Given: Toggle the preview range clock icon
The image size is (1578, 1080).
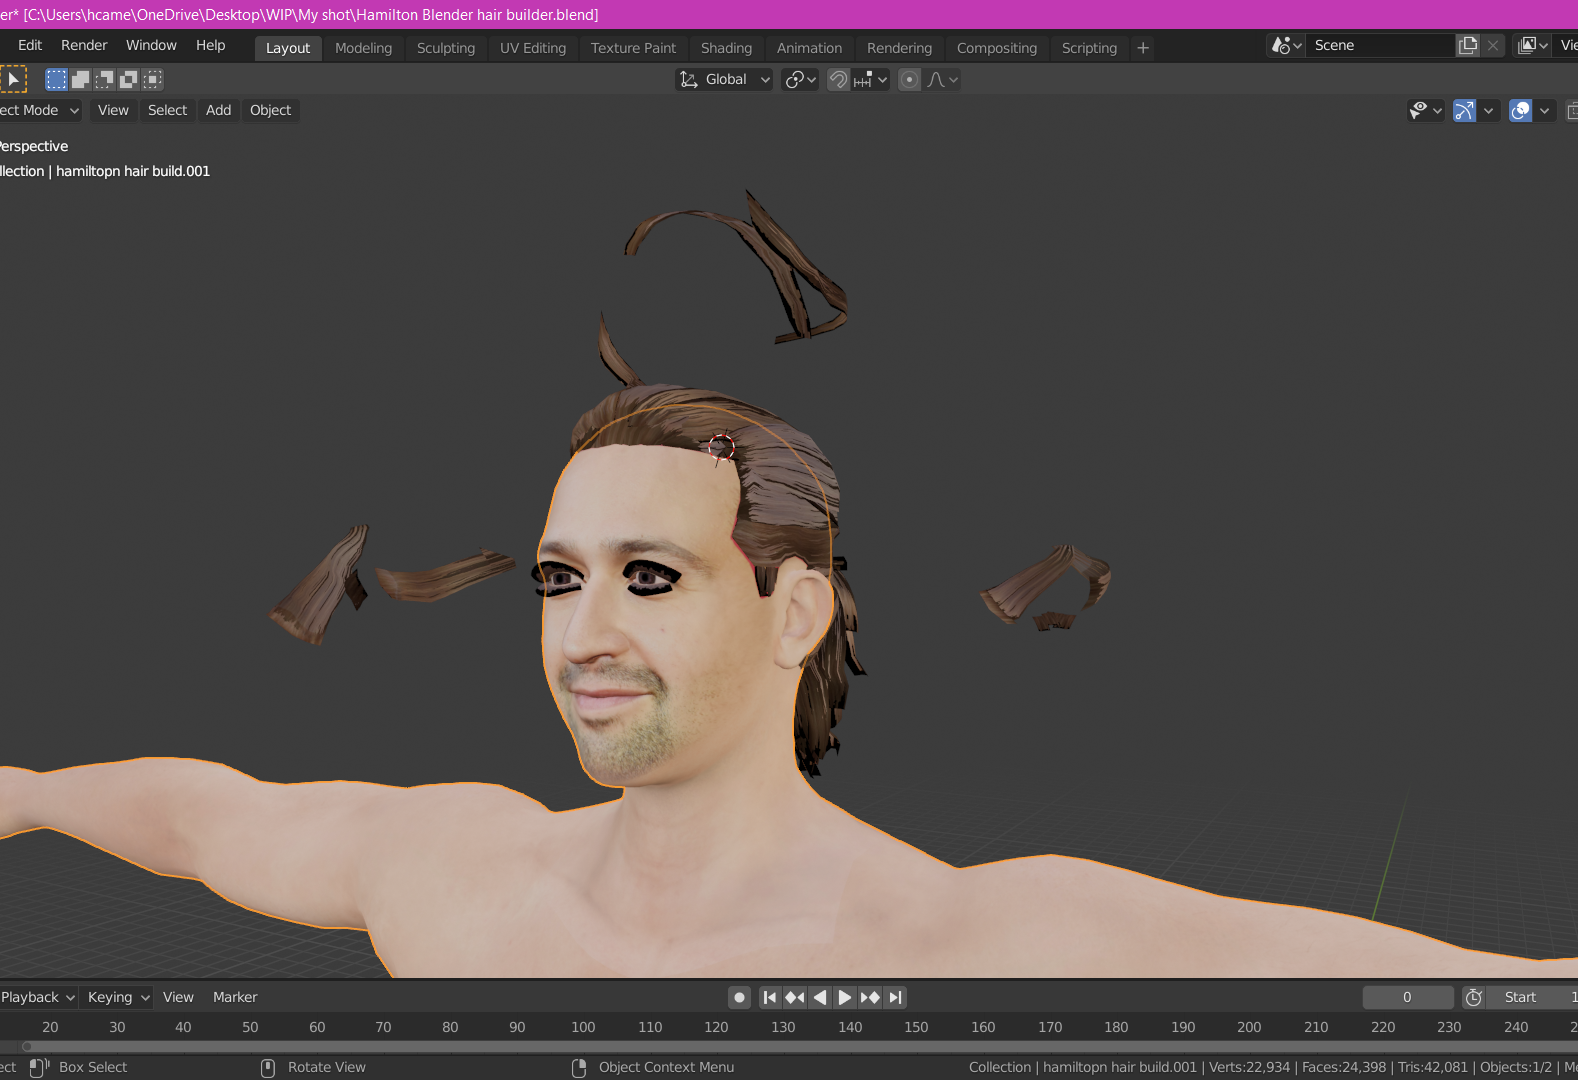Looking at the screenshot, I should pos(1473,997).
